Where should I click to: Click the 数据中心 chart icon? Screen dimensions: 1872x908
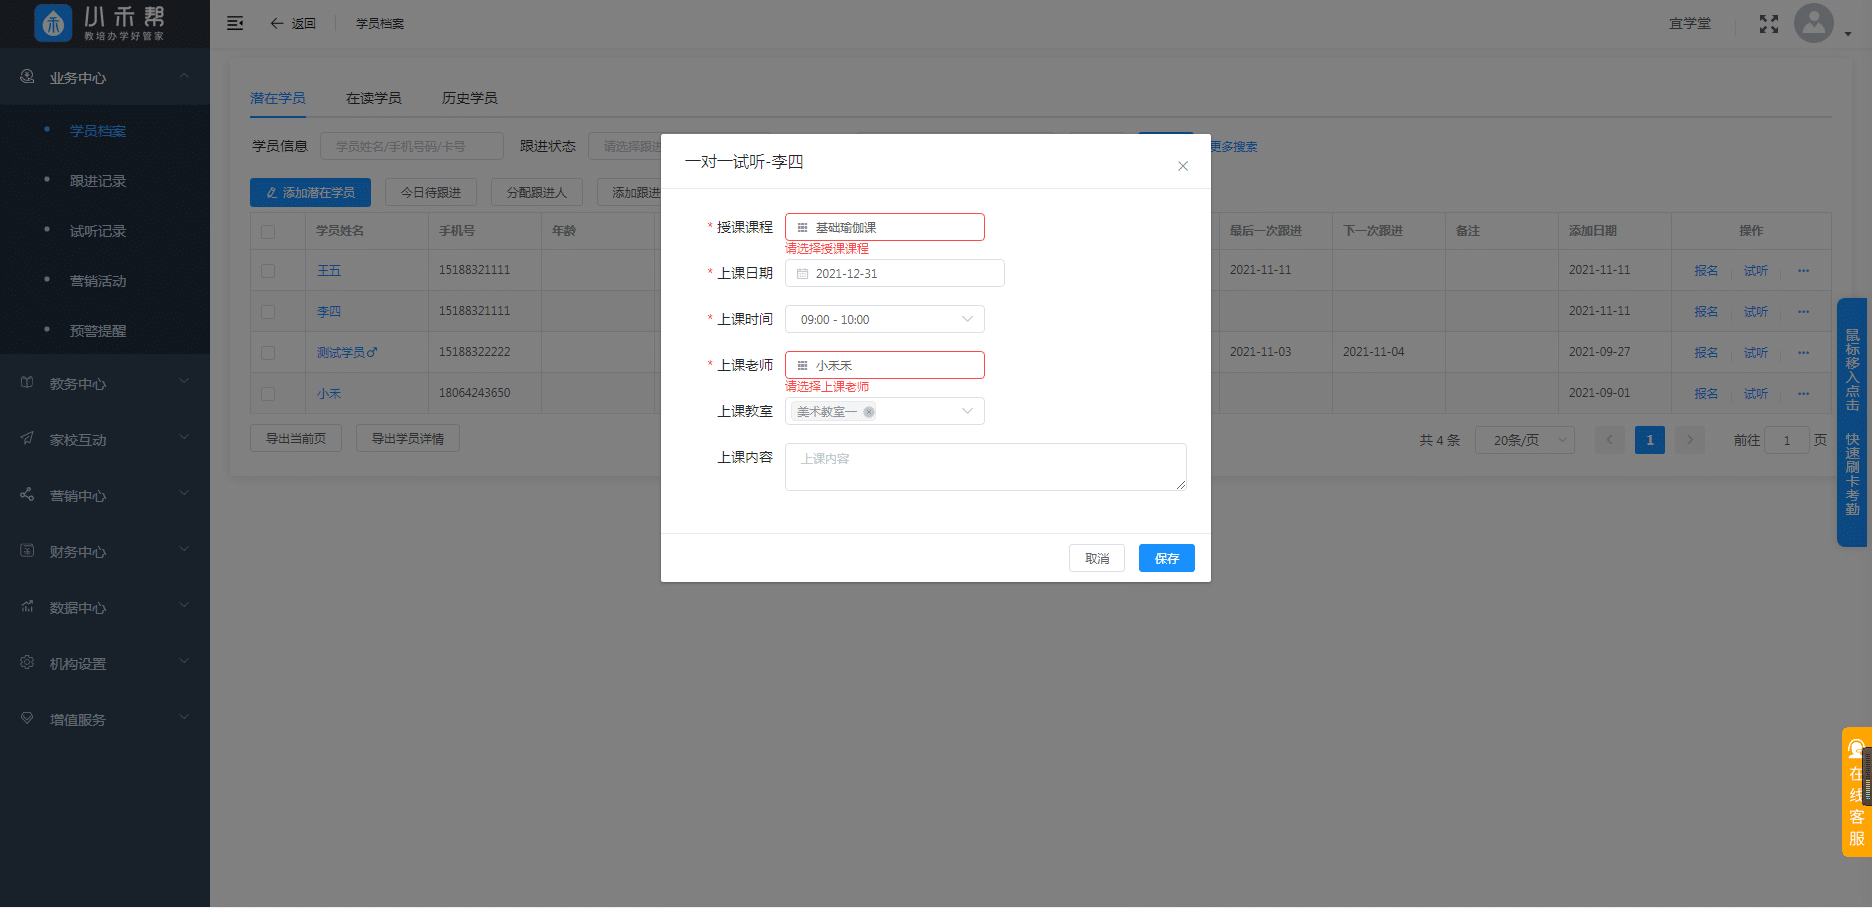[27, 607]
